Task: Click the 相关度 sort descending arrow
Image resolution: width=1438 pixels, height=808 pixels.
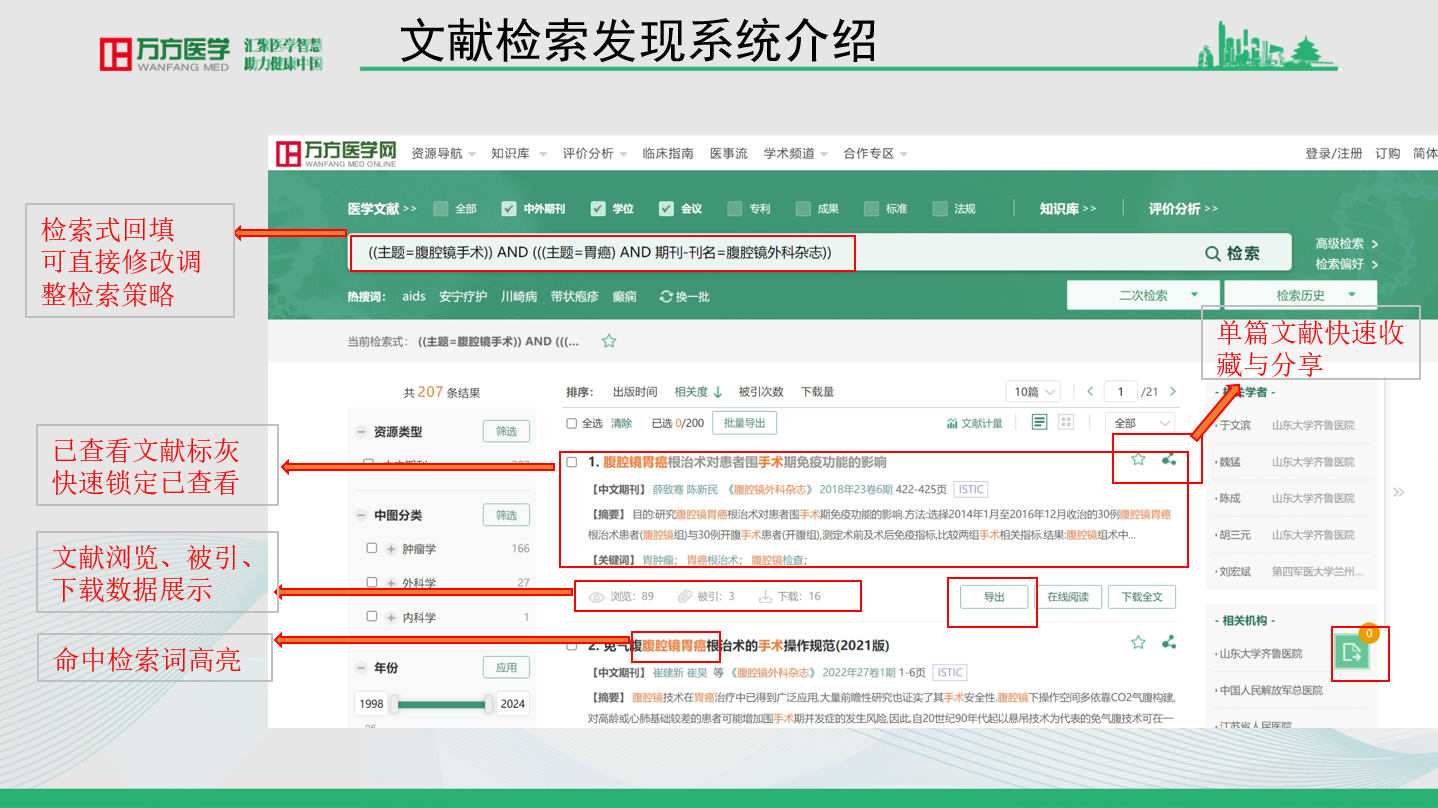Action: [x=718, y=392]
